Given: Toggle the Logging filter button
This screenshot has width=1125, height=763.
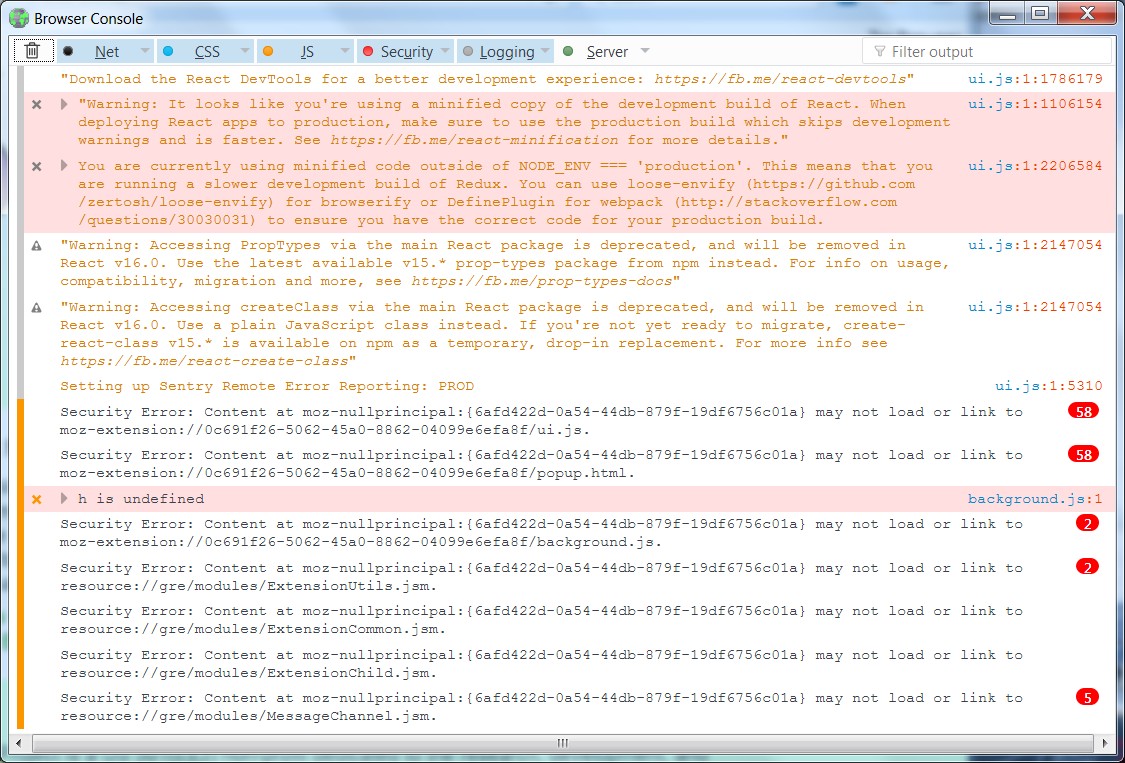Looking at the screenshot, I should point(497,52).
